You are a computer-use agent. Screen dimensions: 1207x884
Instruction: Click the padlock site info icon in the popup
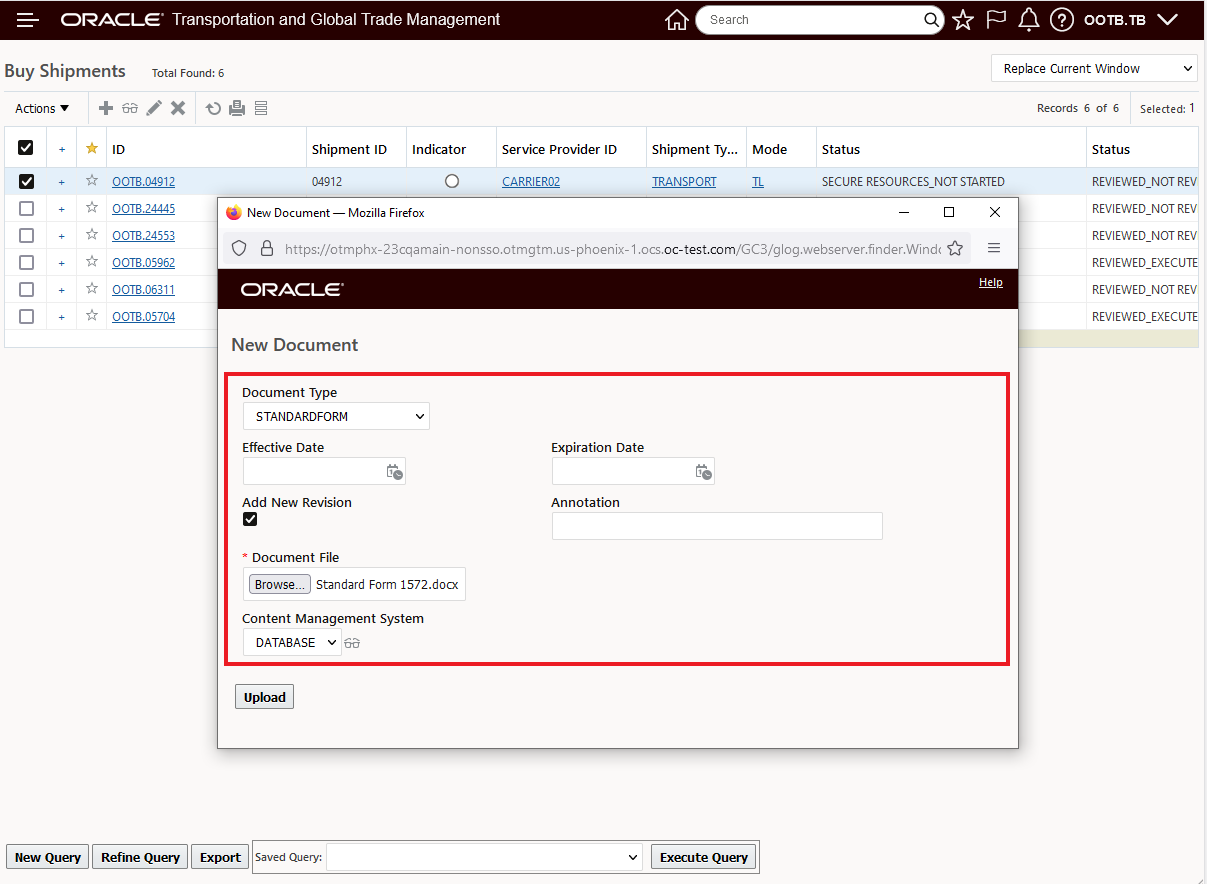tap(266, 248)
